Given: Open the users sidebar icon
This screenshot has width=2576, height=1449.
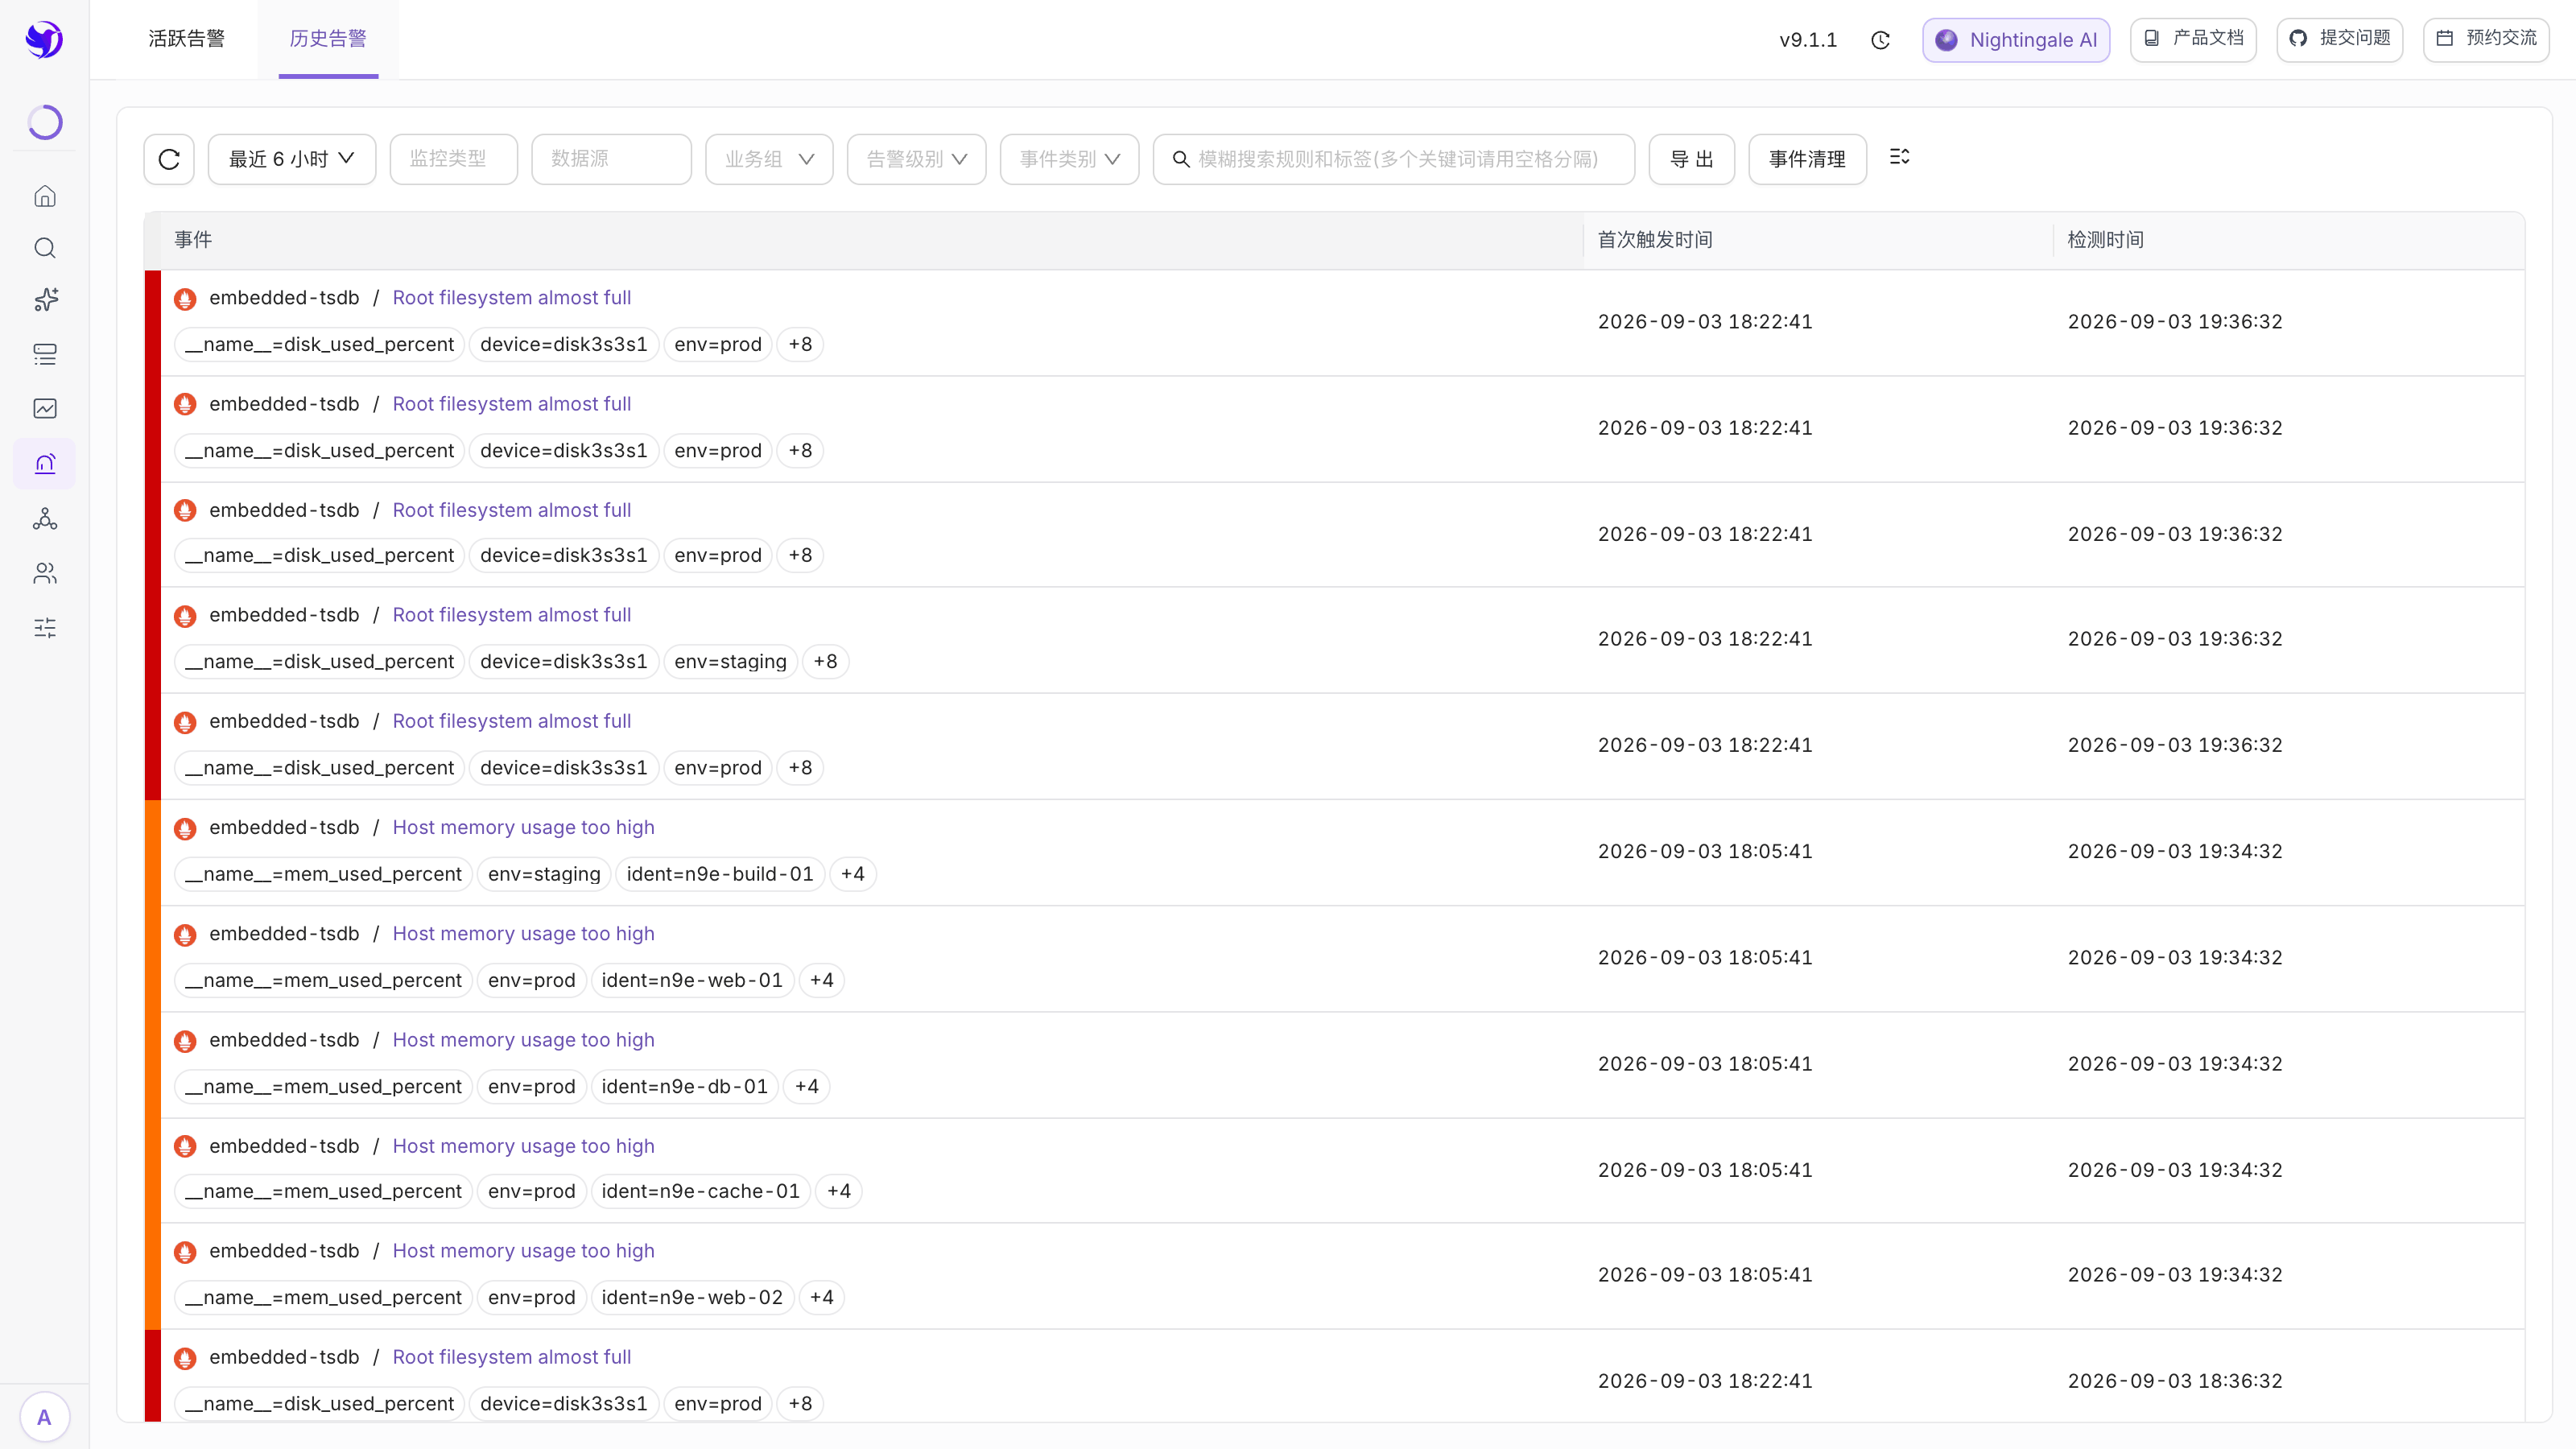Looking at the screenshot, I should 45,573.
